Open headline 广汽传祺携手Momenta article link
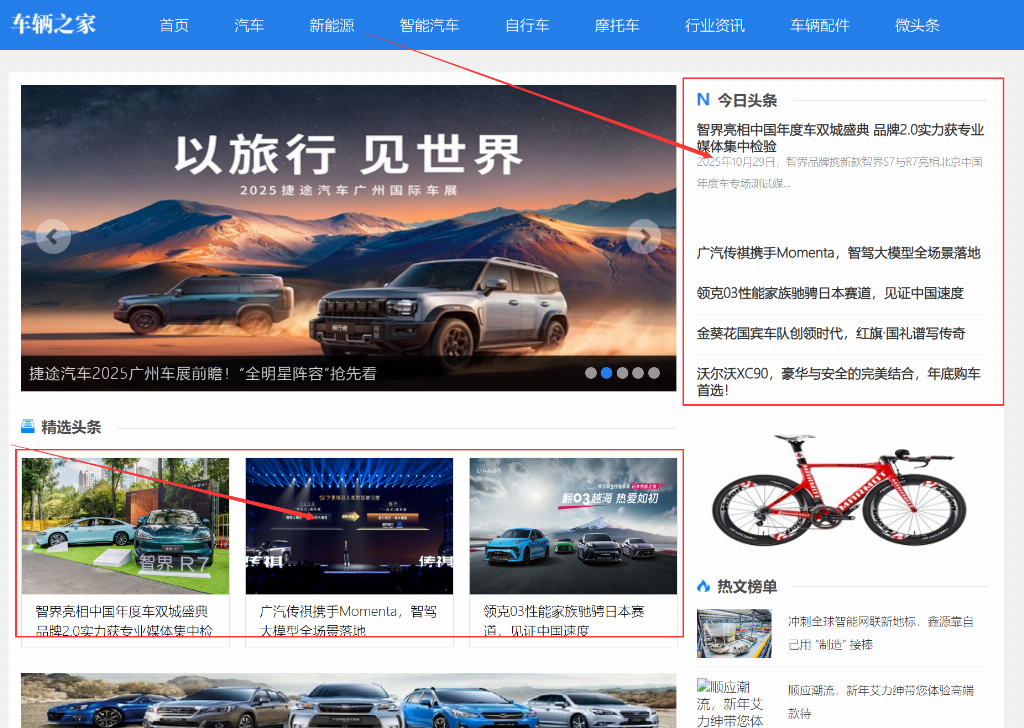Viewport: 1024px width, 728px height. 839,253
